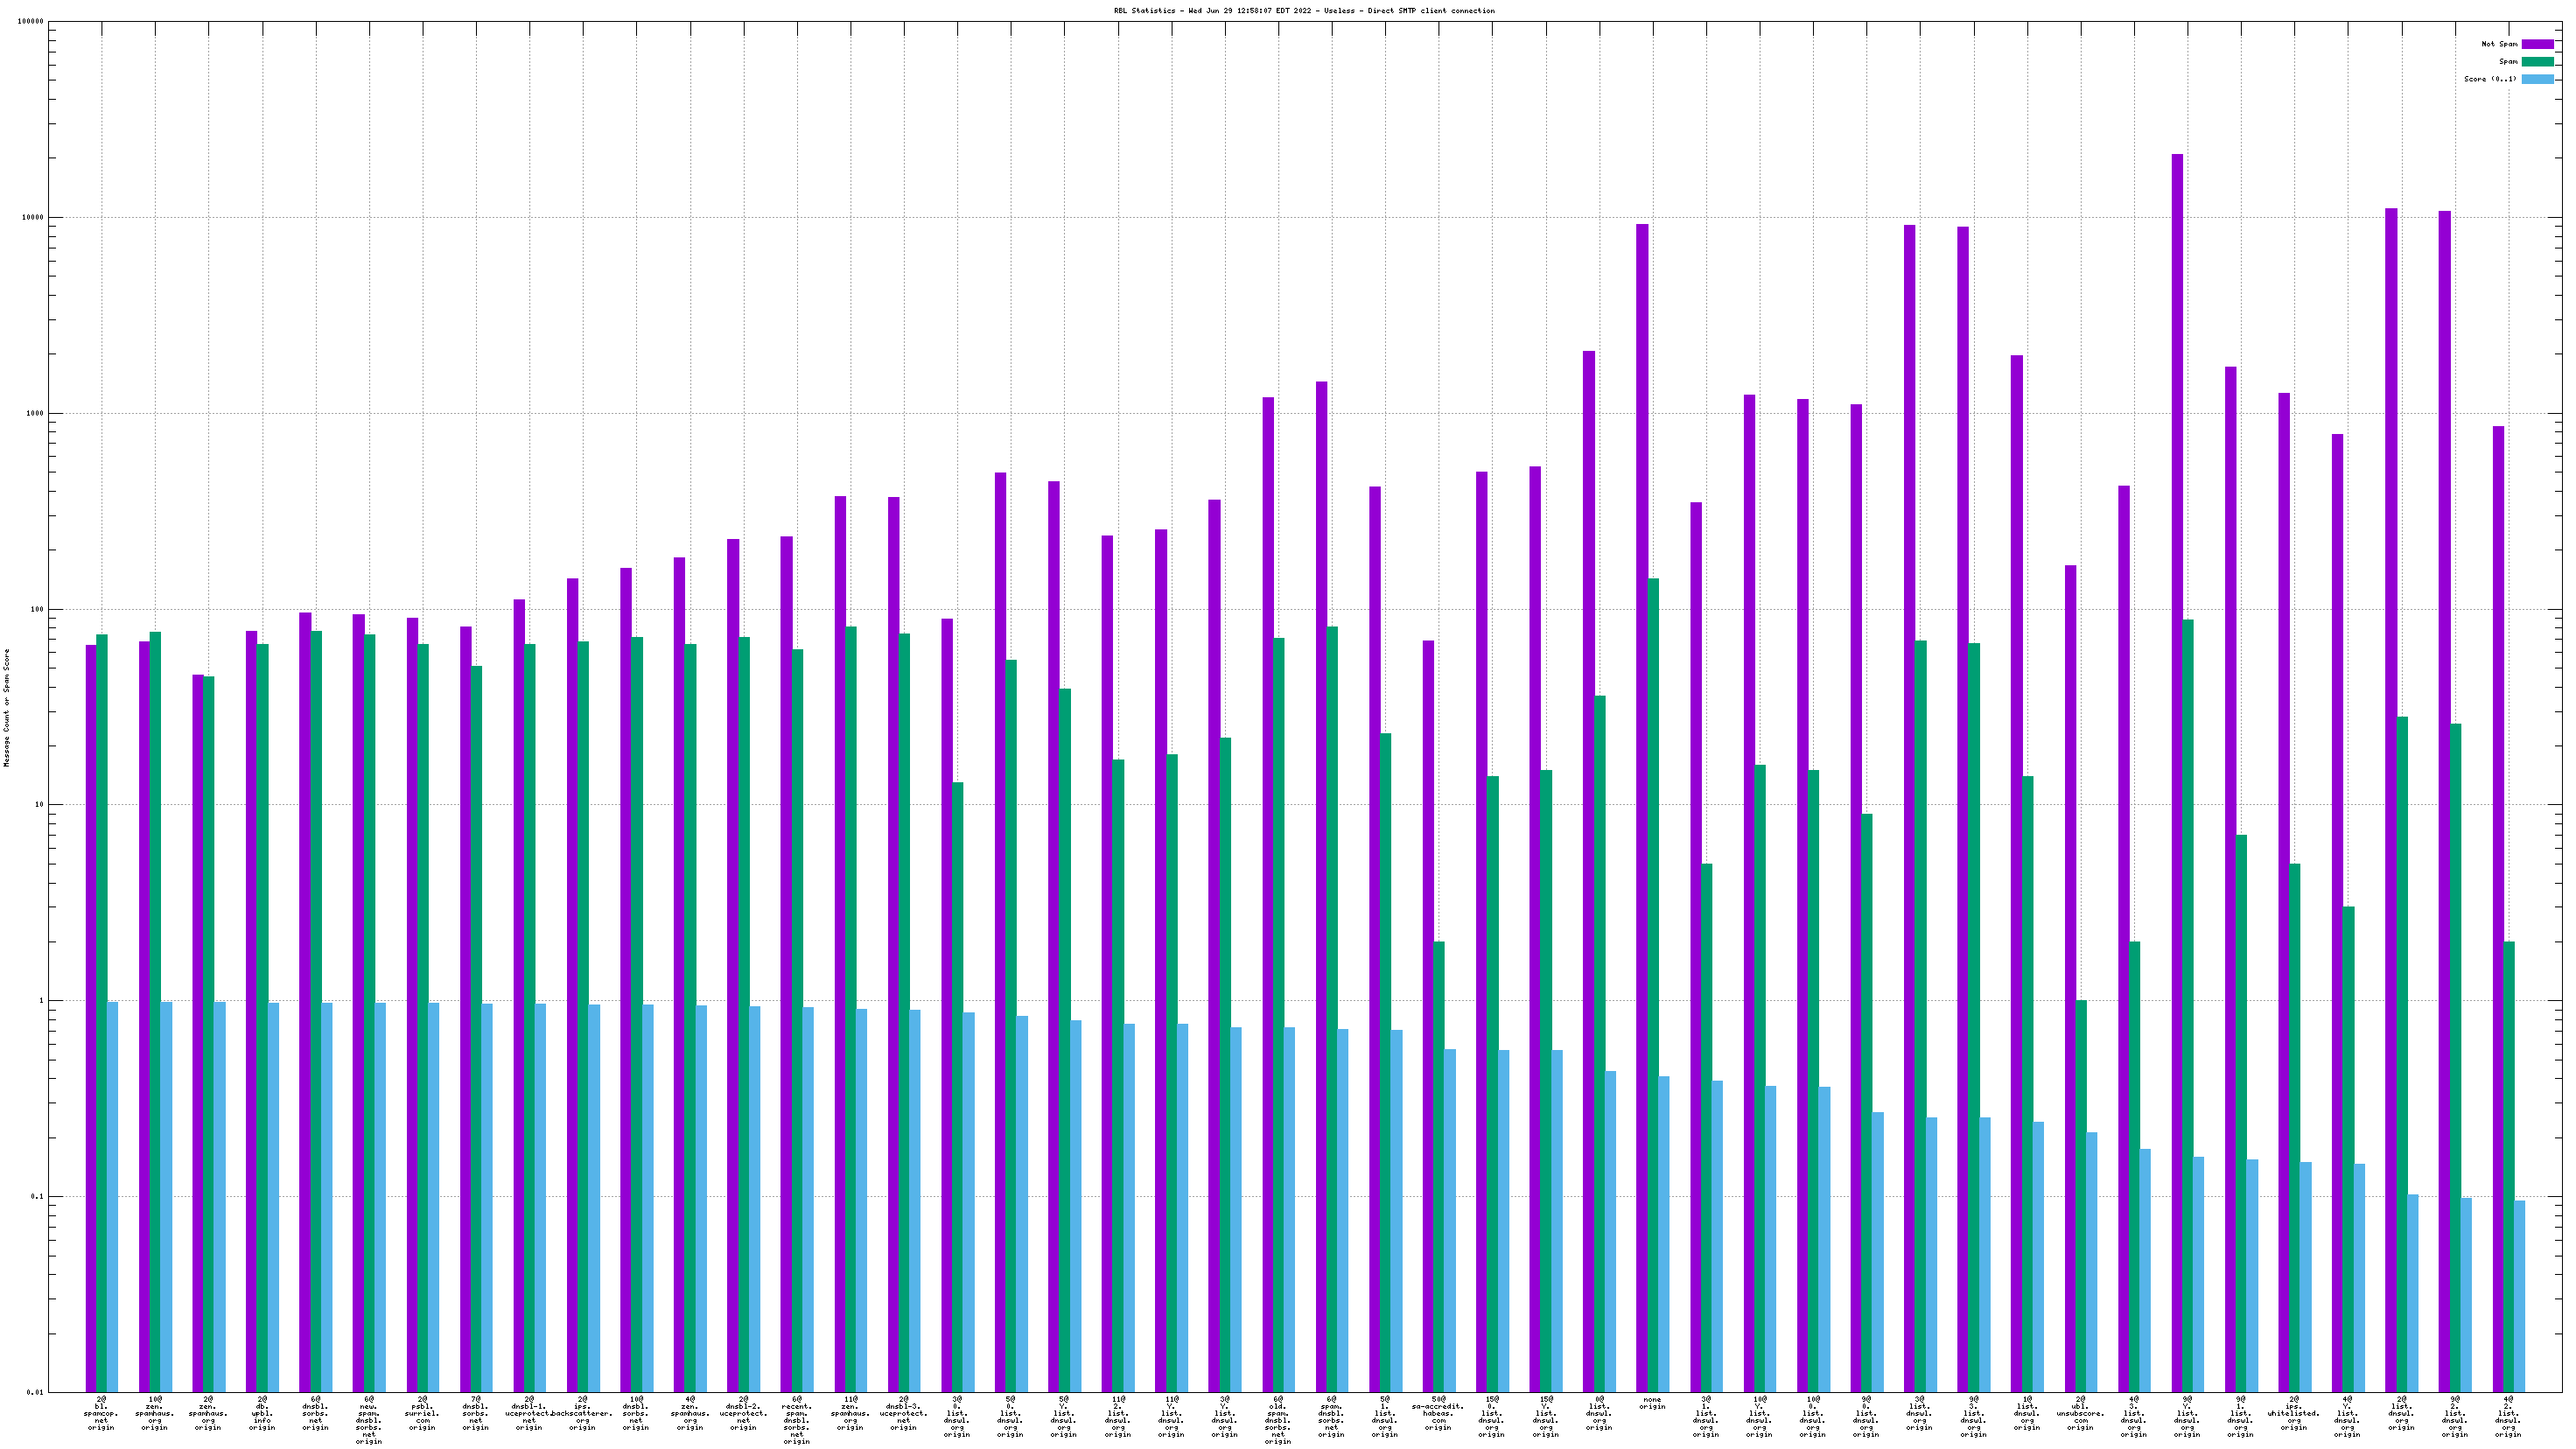2576x1449 pixels.
Task: Click the blue Score (0..1) legend swatch
Action: pos(2537,79)
